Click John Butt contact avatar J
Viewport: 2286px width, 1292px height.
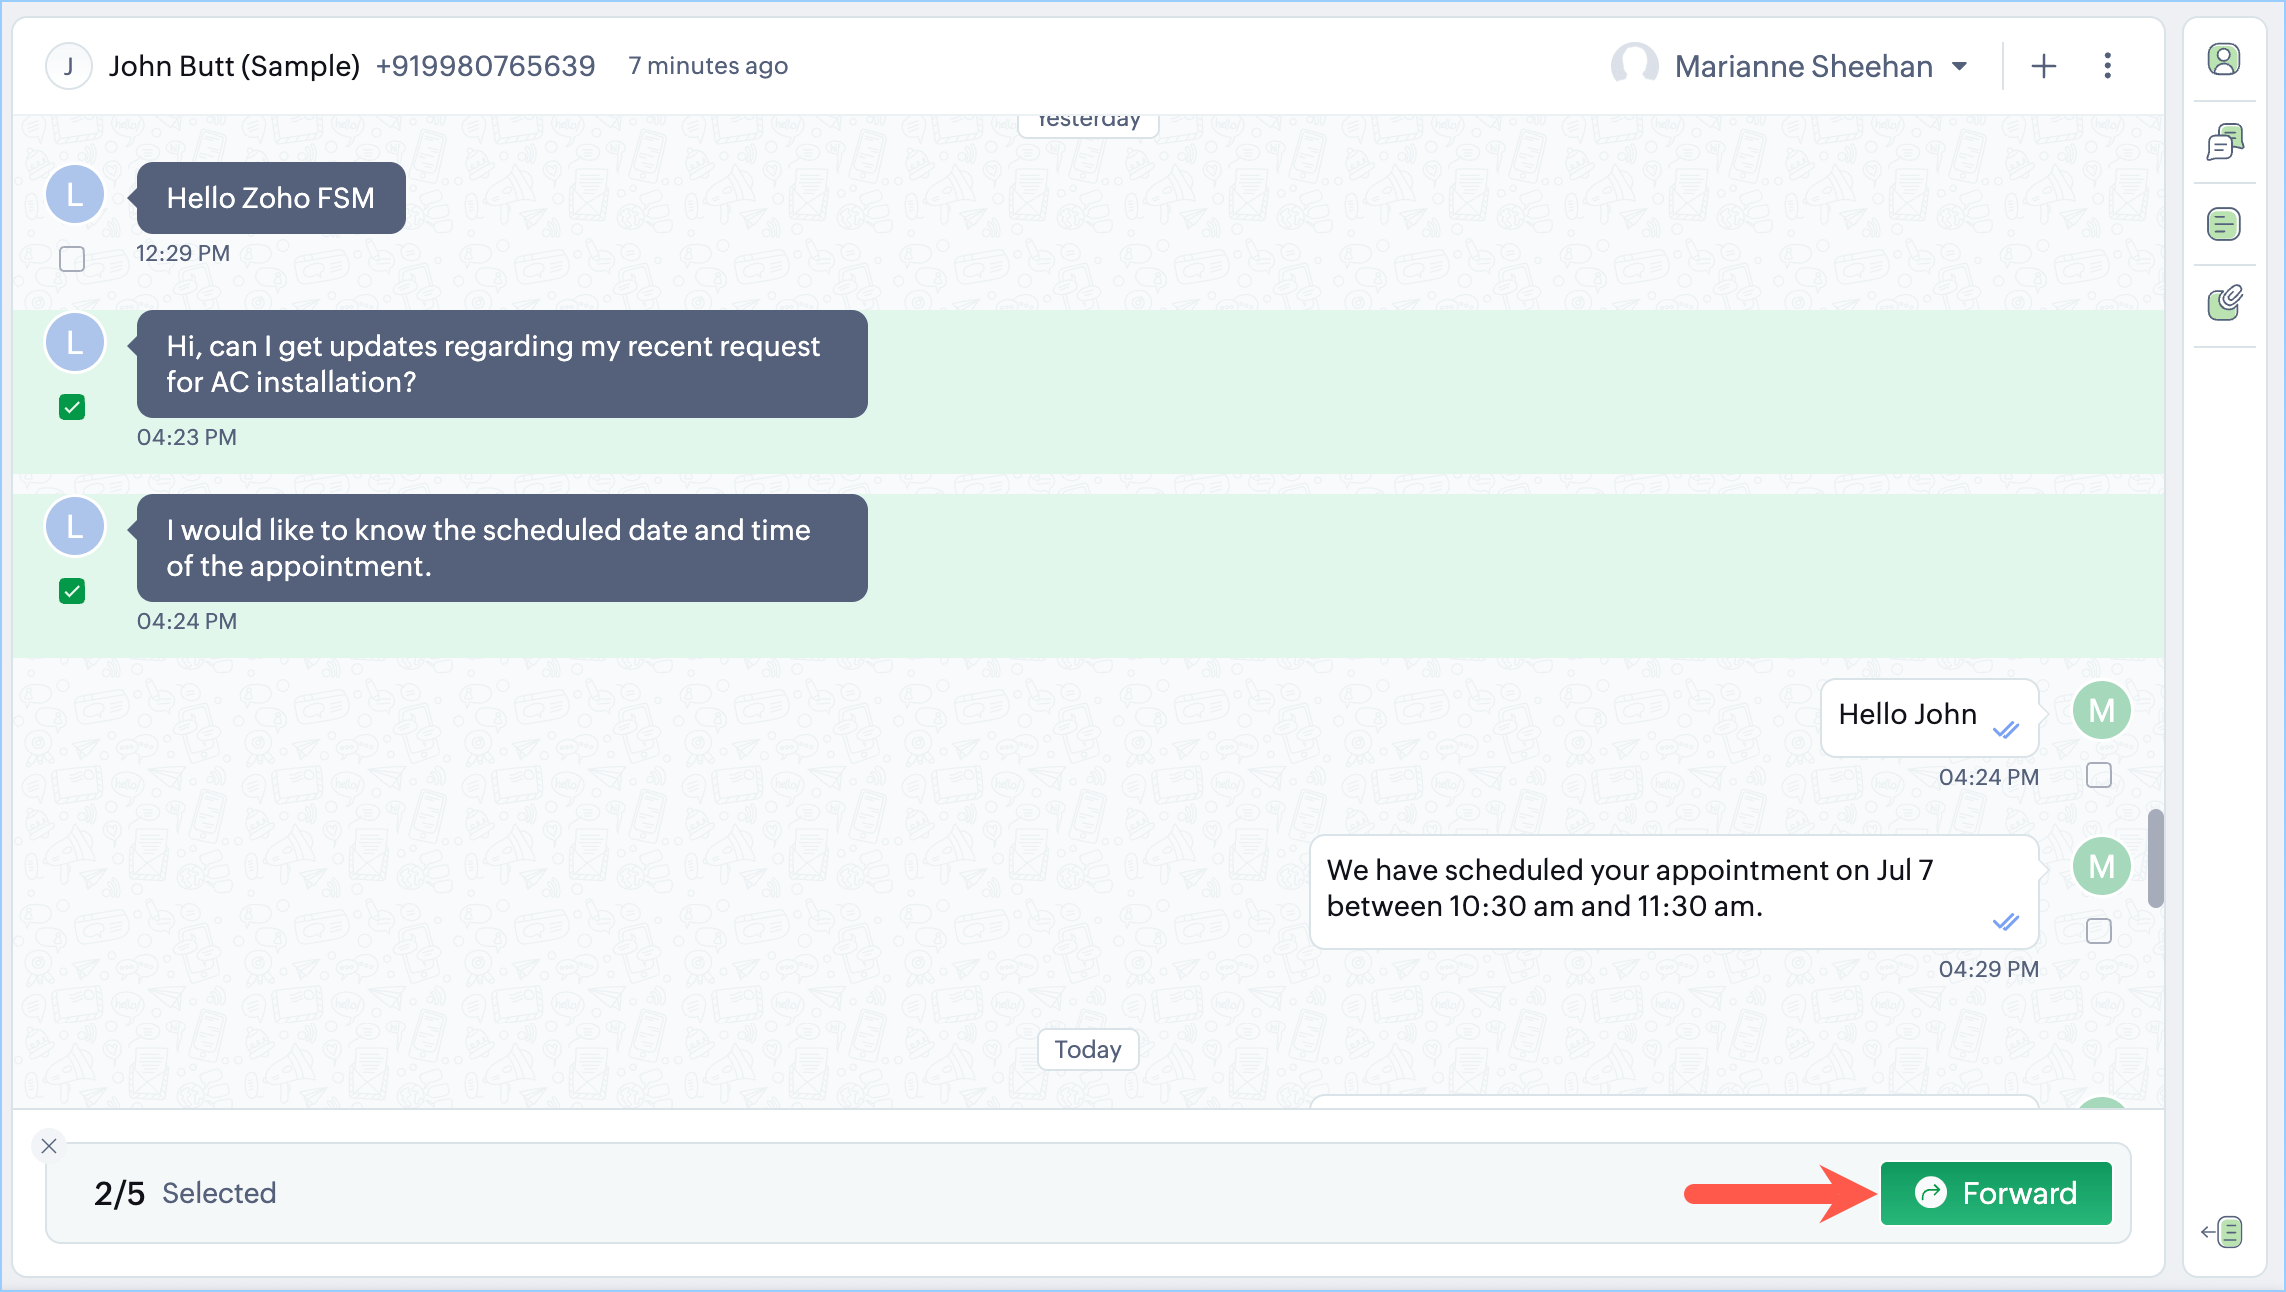pyautogui.click(x=69, y=66)
